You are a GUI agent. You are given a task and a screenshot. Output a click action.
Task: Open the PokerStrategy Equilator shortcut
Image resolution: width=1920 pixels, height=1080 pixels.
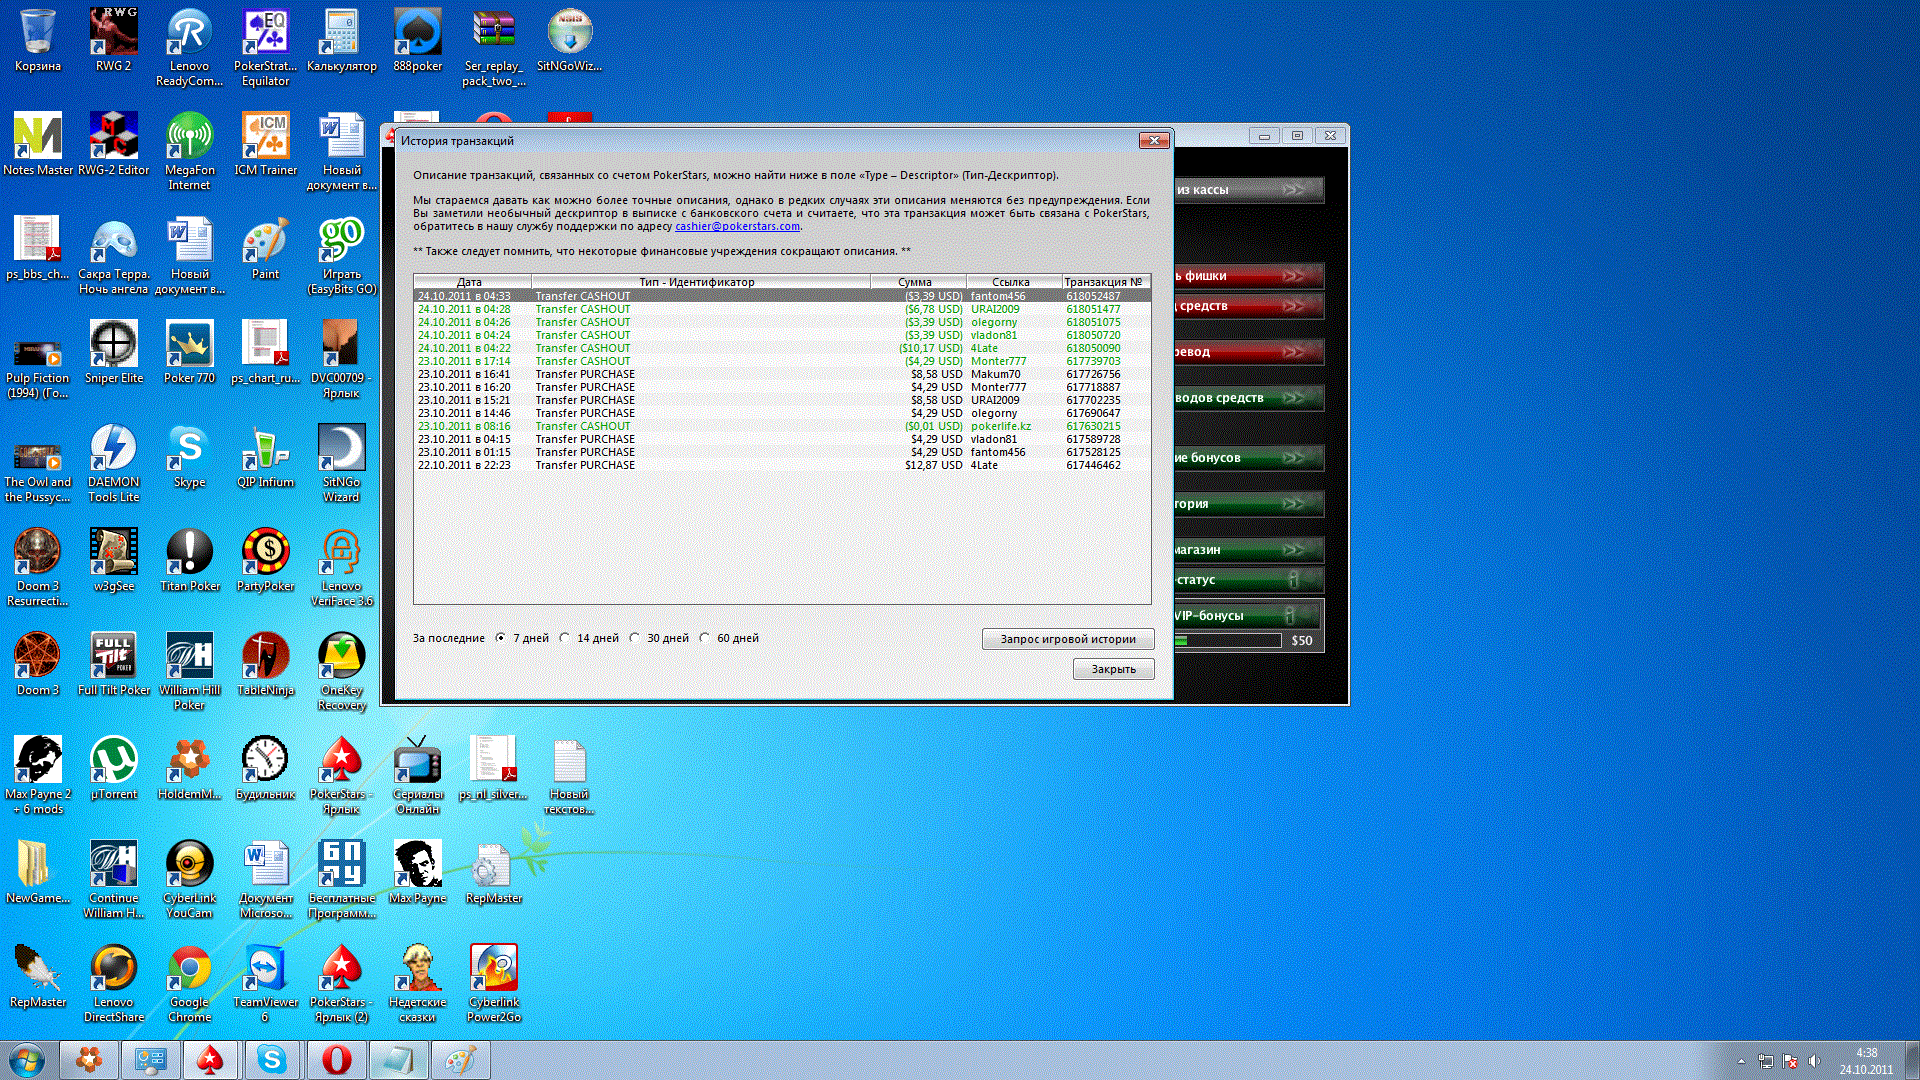265,32
